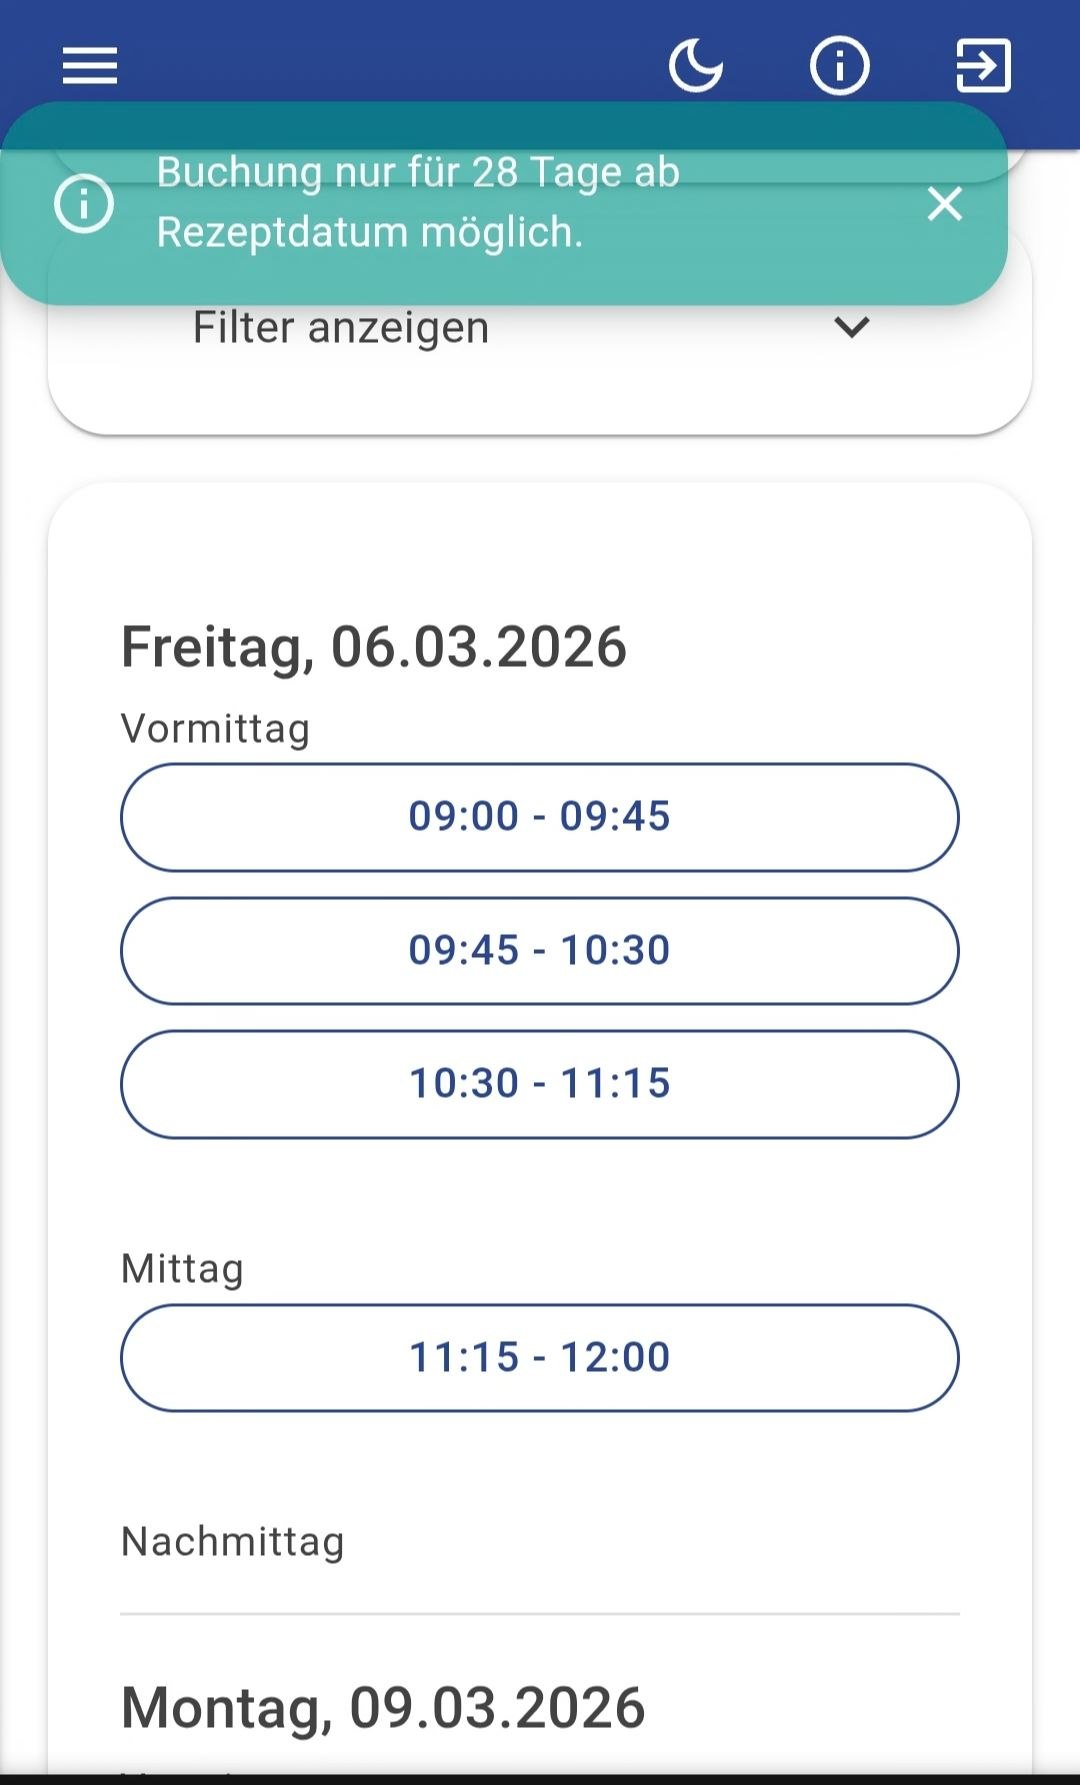1080x1785 pixels.
Task: Click the 'Montag, 09.03.2026' heading
Action: 383,1707
